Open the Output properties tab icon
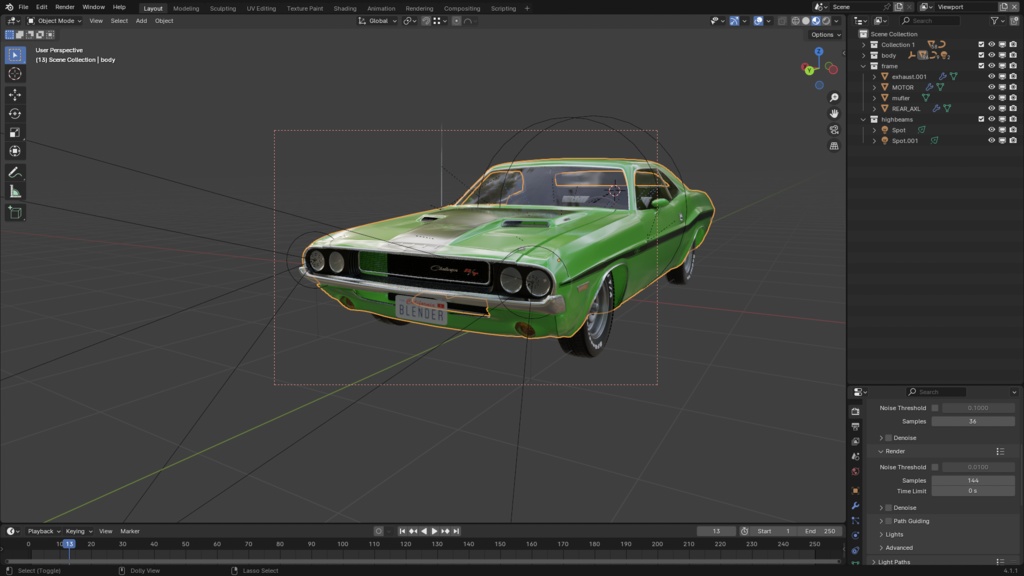 click(x=856, y=426)
